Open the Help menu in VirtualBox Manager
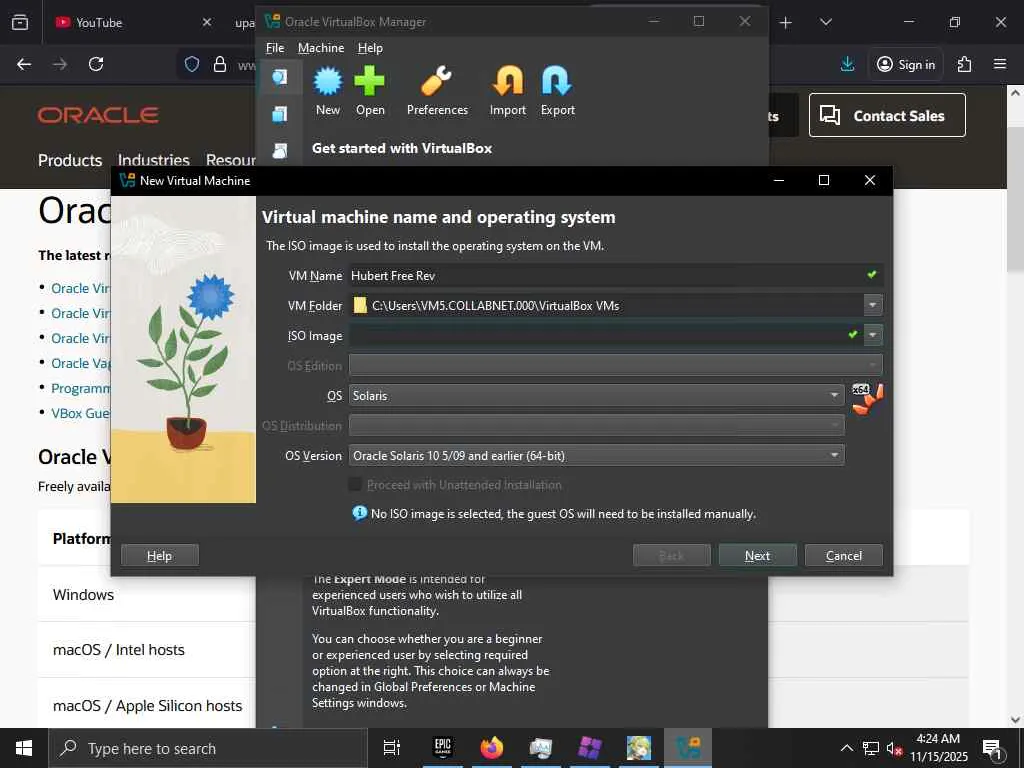 [370, 48]
